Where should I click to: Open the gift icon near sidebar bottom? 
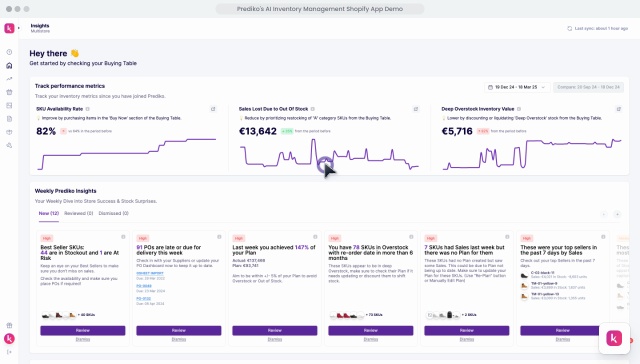tap(9, 325)
